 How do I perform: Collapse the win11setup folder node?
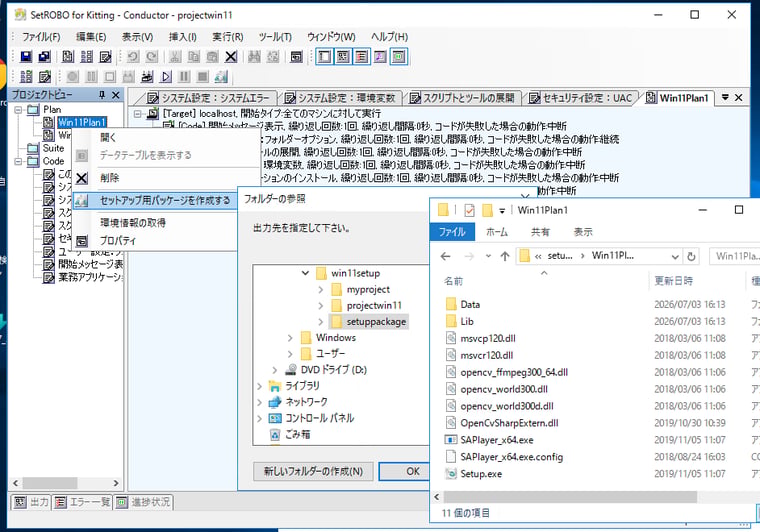[x=305, y=273]
